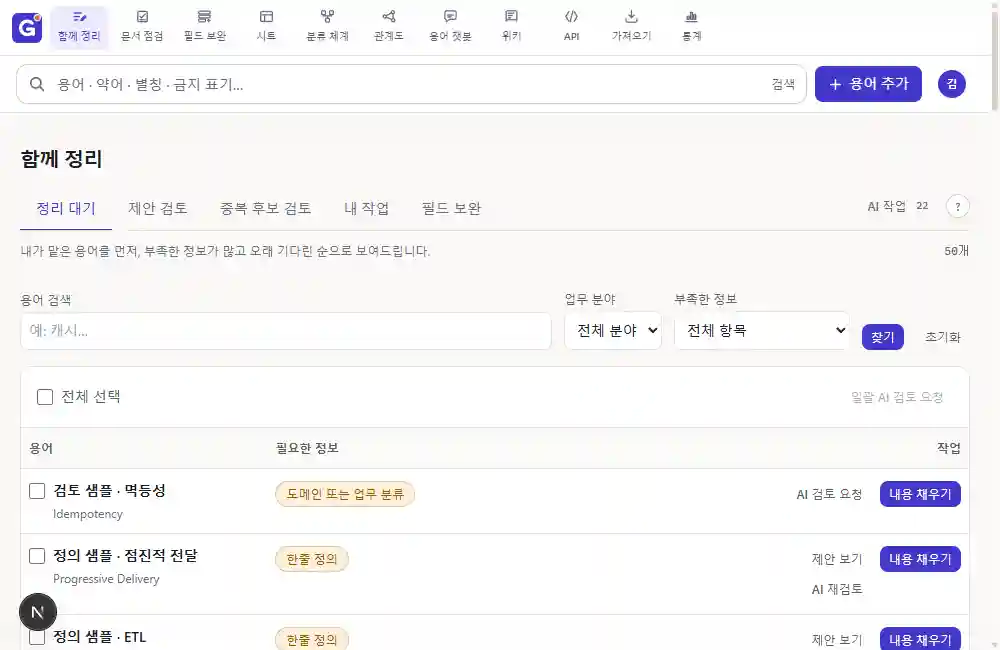1000x650 pixels.
Task: Switch to the 내 작업 tab
Action: [x=367, y=209]
